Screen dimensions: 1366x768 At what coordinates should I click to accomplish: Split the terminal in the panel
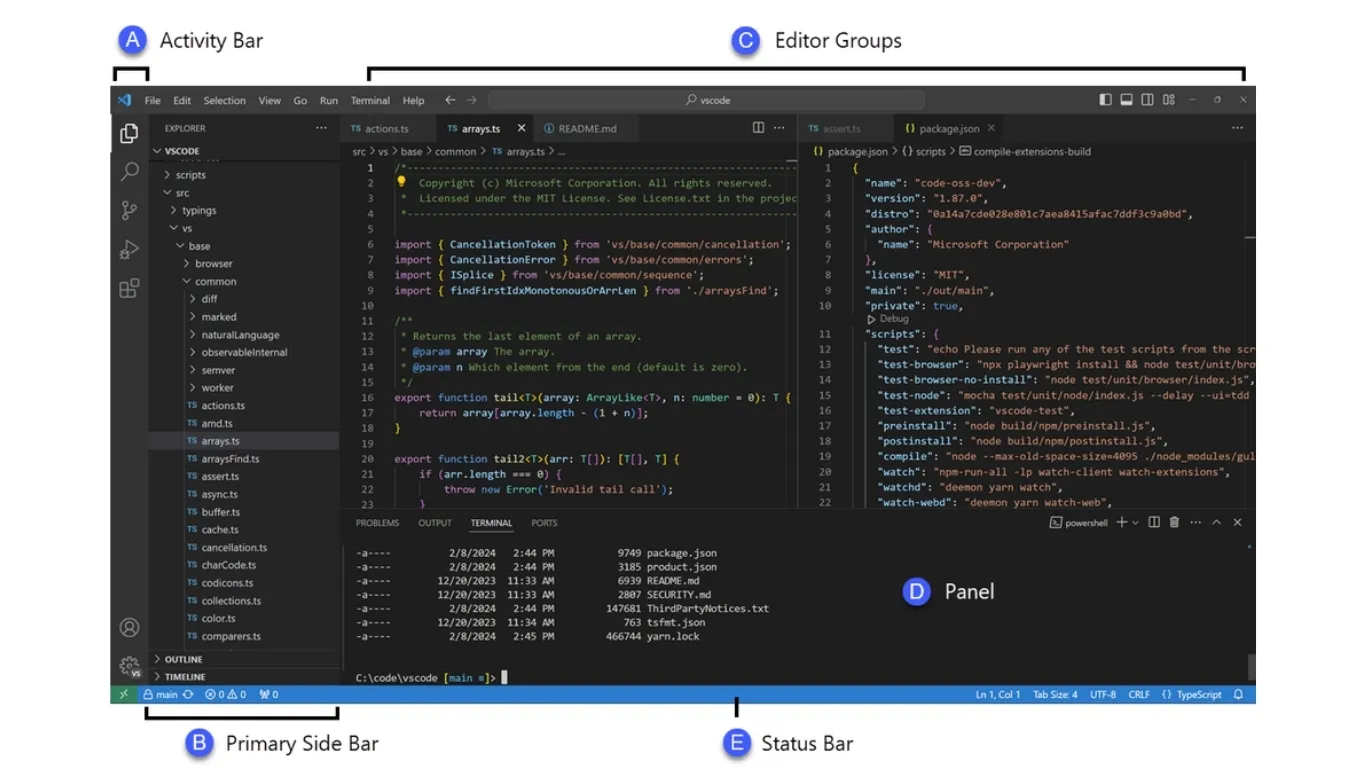click(1154, 522)
